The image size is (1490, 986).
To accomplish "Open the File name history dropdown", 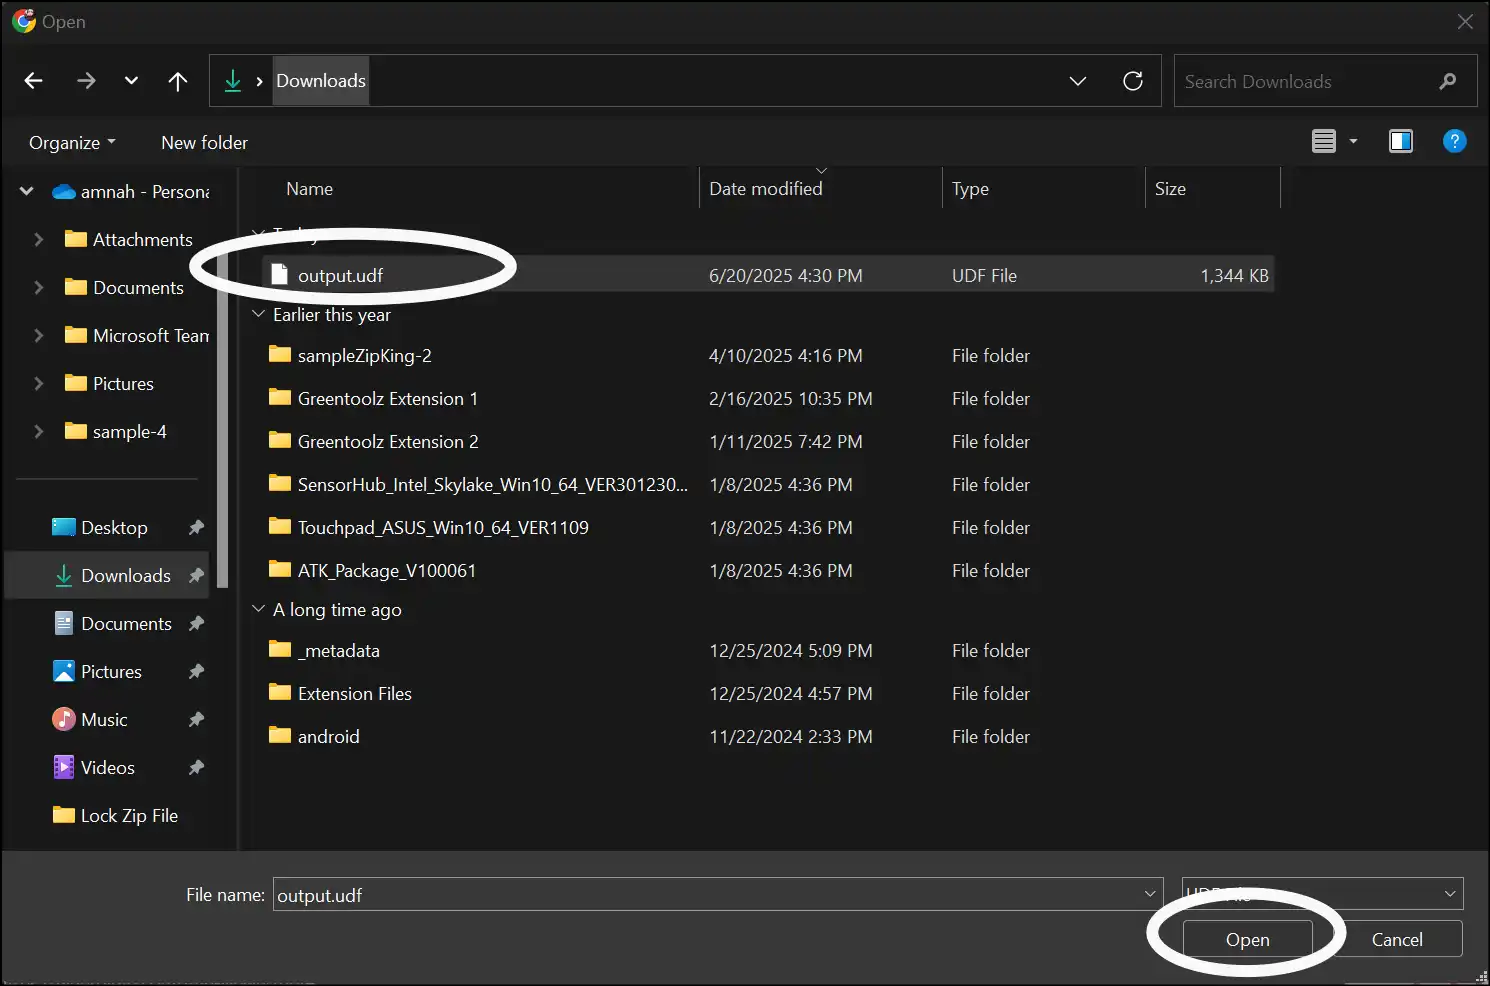I will [x=1150, y=894].
